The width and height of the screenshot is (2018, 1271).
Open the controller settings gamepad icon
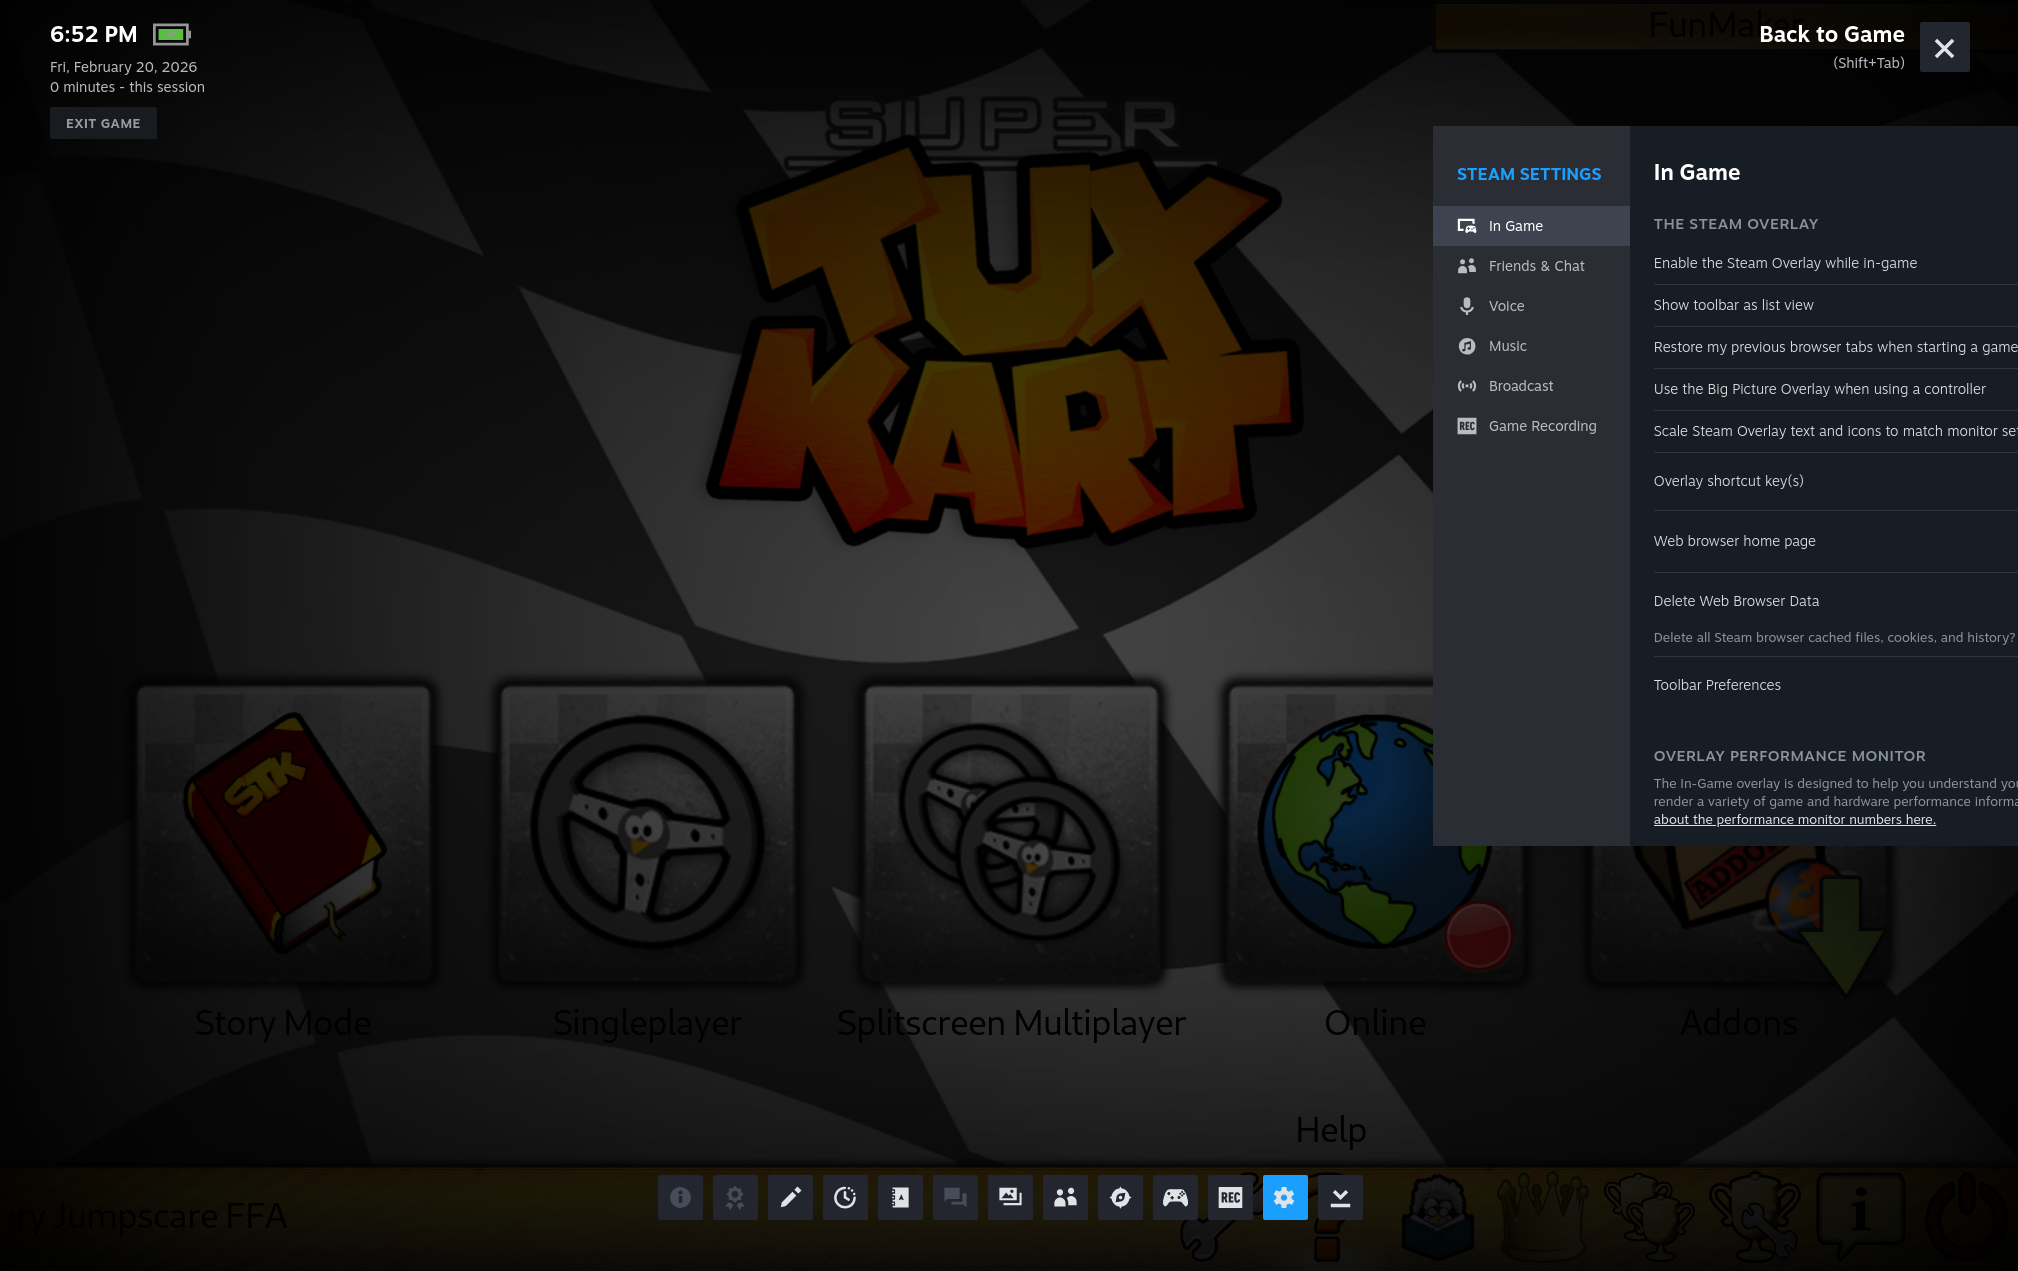1175,1197
